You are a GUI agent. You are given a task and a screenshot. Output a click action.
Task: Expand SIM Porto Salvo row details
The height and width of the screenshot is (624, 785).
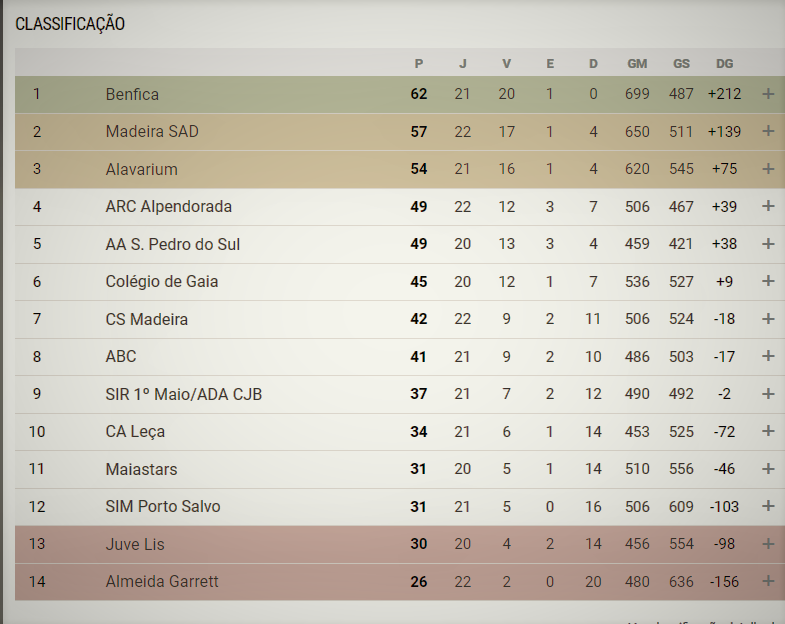pyautogui.click(x=768, y=506)
